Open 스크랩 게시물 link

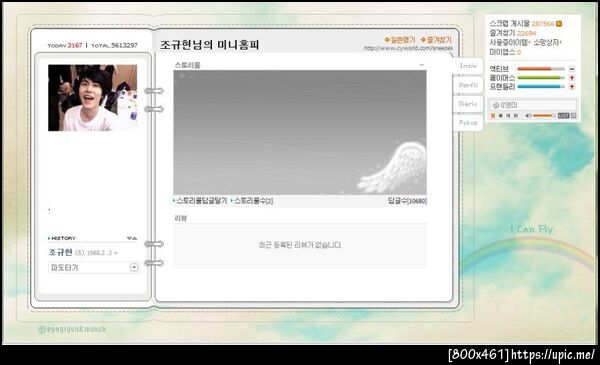click(509, 24)
